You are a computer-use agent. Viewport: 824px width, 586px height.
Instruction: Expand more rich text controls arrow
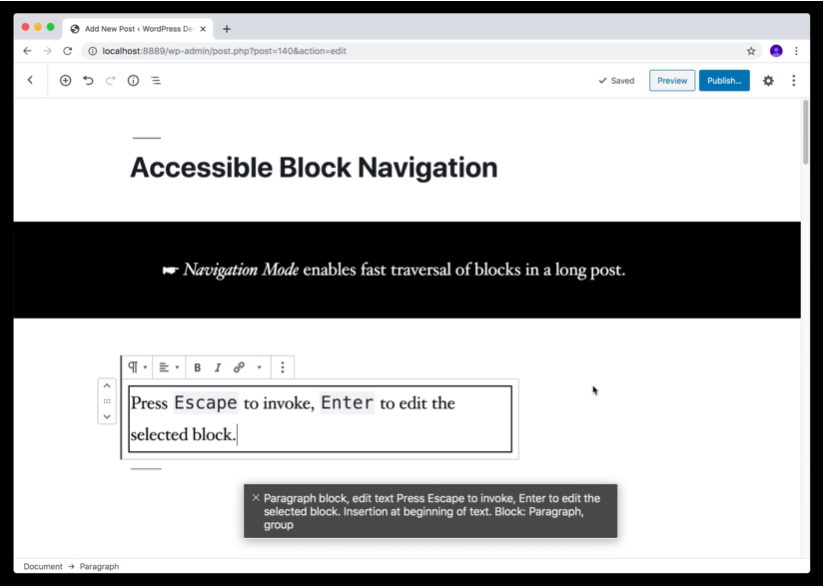click(259, 368)
